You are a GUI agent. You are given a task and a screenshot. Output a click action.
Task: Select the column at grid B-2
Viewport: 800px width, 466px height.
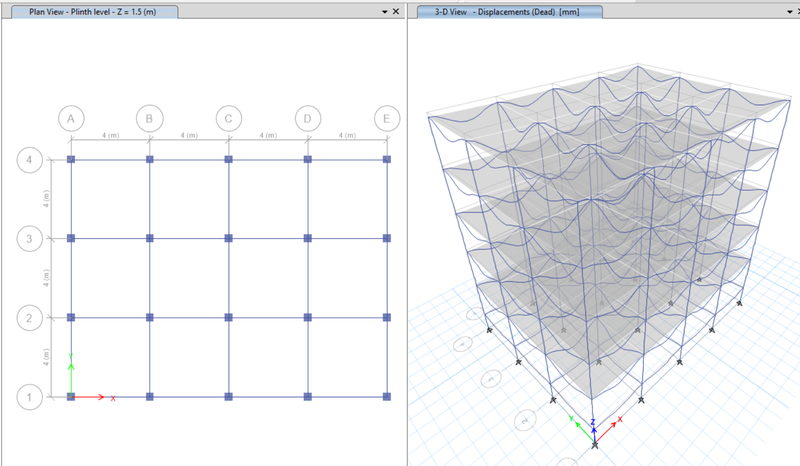[x=149, y=317]
